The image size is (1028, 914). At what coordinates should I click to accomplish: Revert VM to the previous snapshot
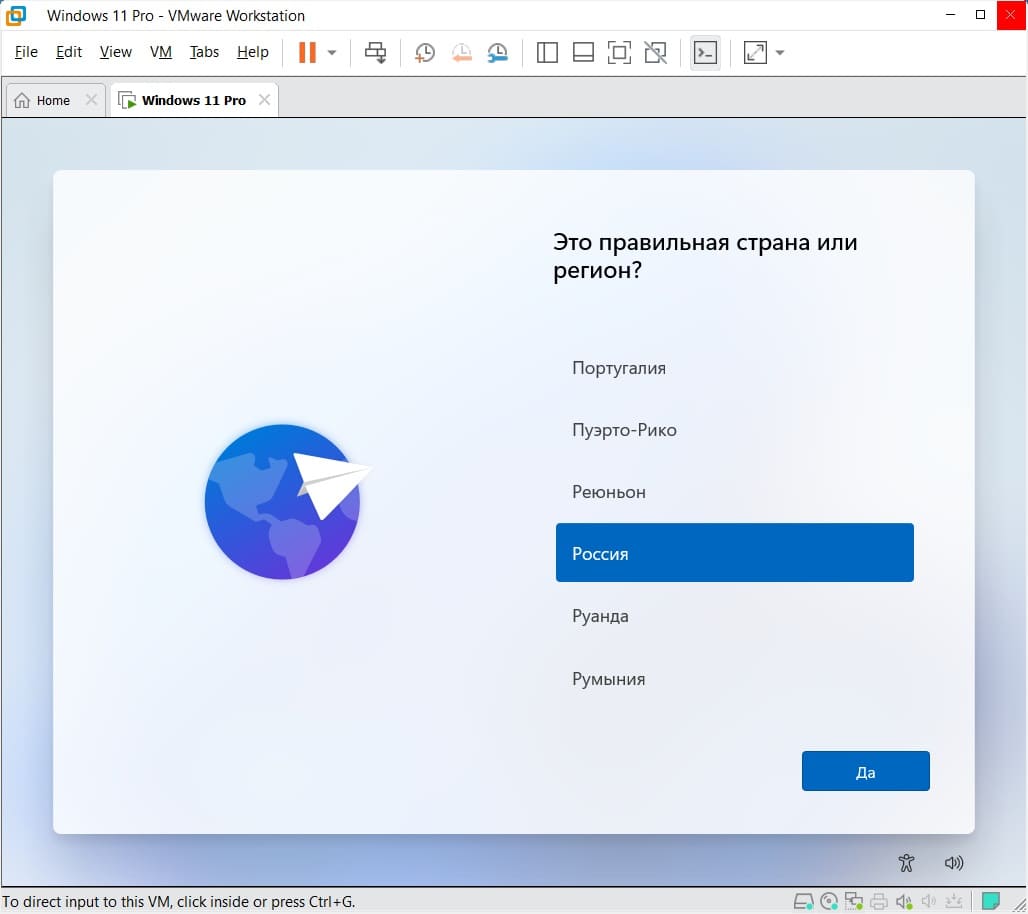click(x=462, y=52)
